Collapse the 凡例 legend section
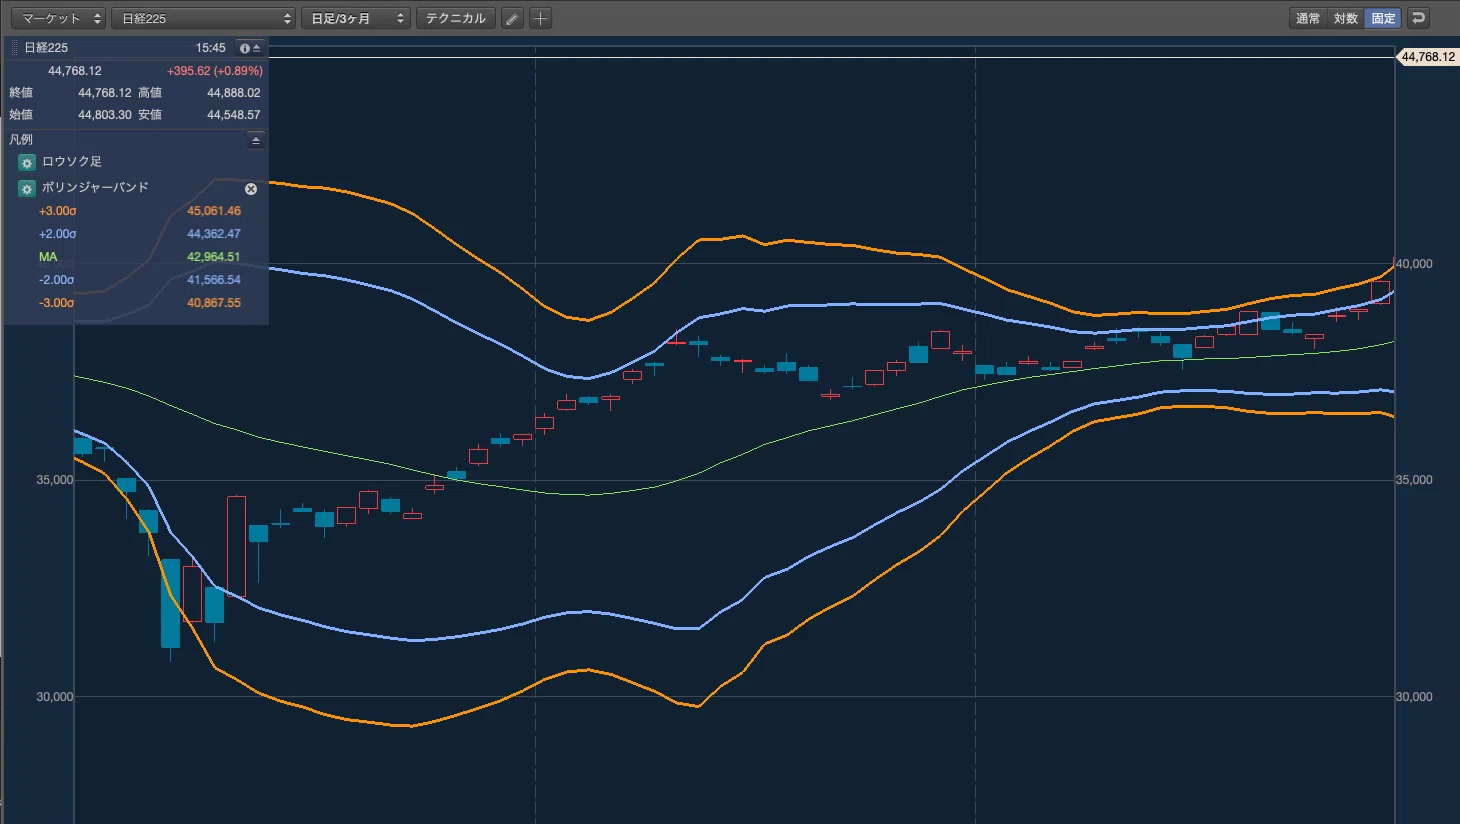The width and height of the screenshot is (1460, 824). pos(256,140)
